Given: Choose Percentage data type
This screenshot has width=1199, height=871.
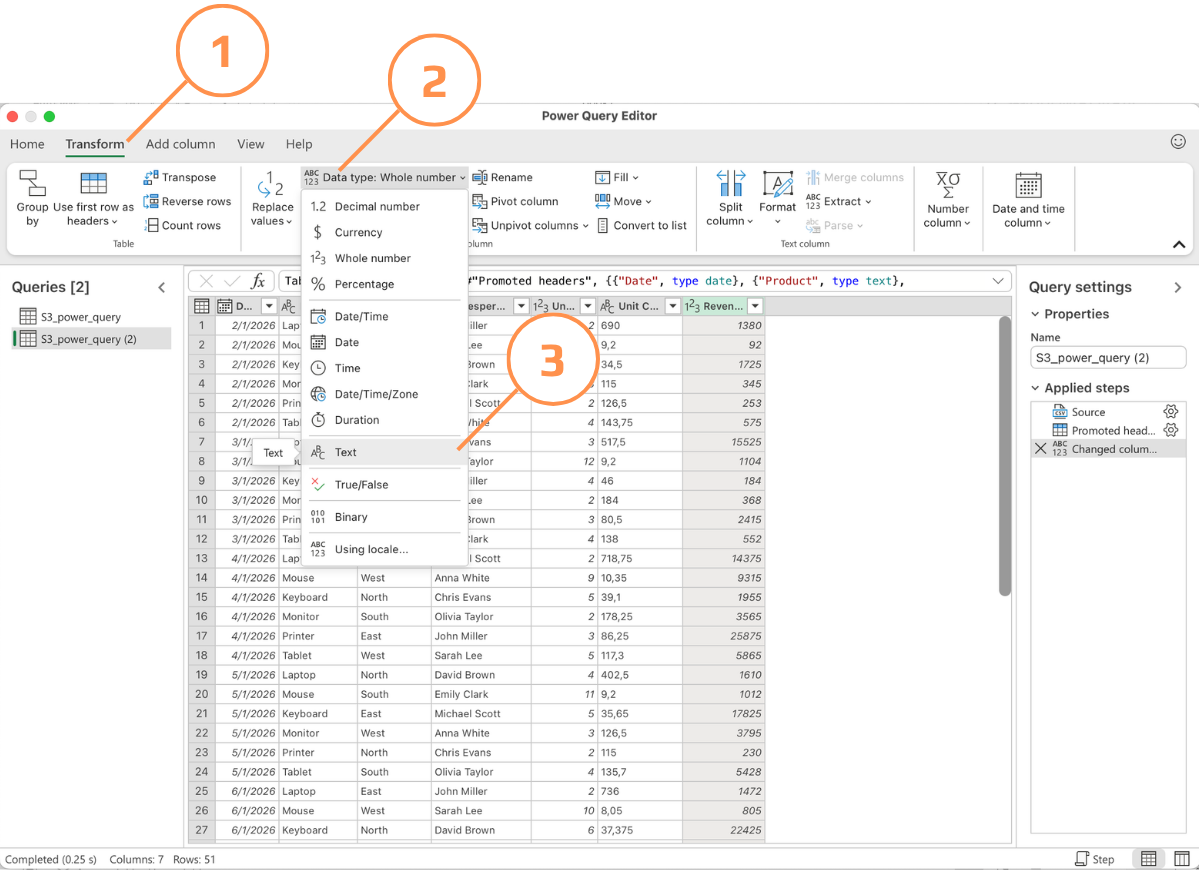Looking at the screenshot, I should click(x=385, y=284).
